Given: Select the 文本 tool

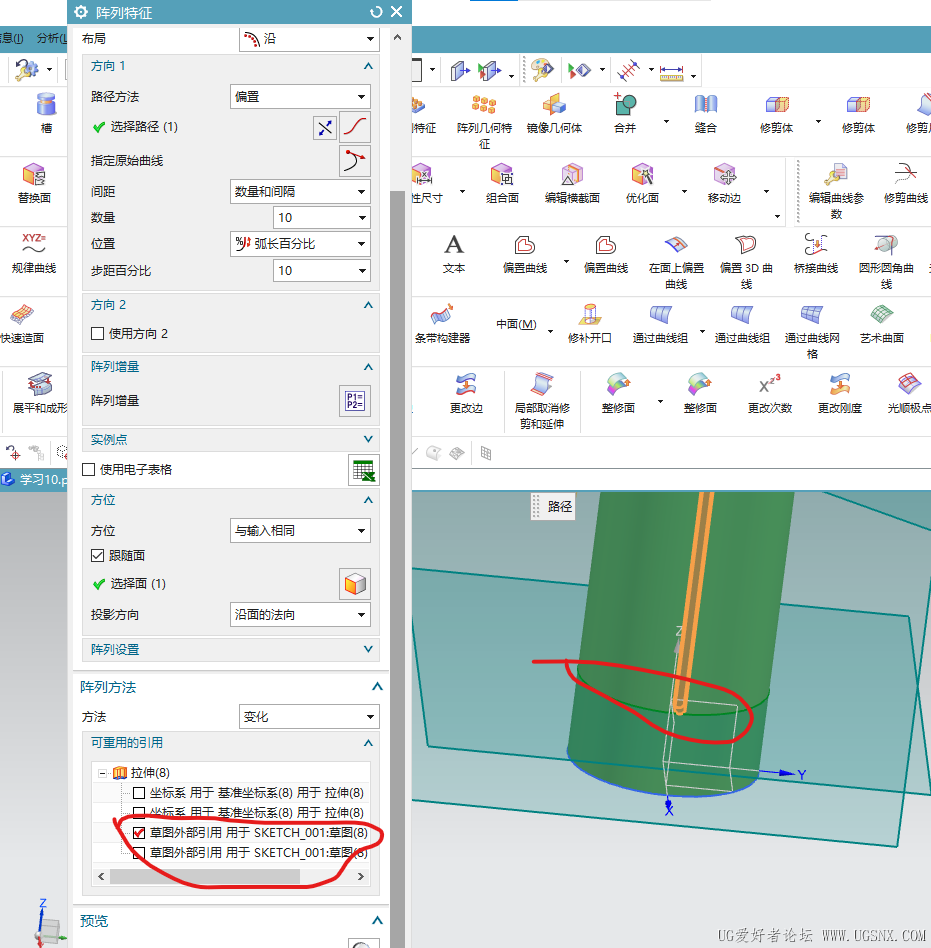Looking at the screenshot, I should tap(453, 245).
